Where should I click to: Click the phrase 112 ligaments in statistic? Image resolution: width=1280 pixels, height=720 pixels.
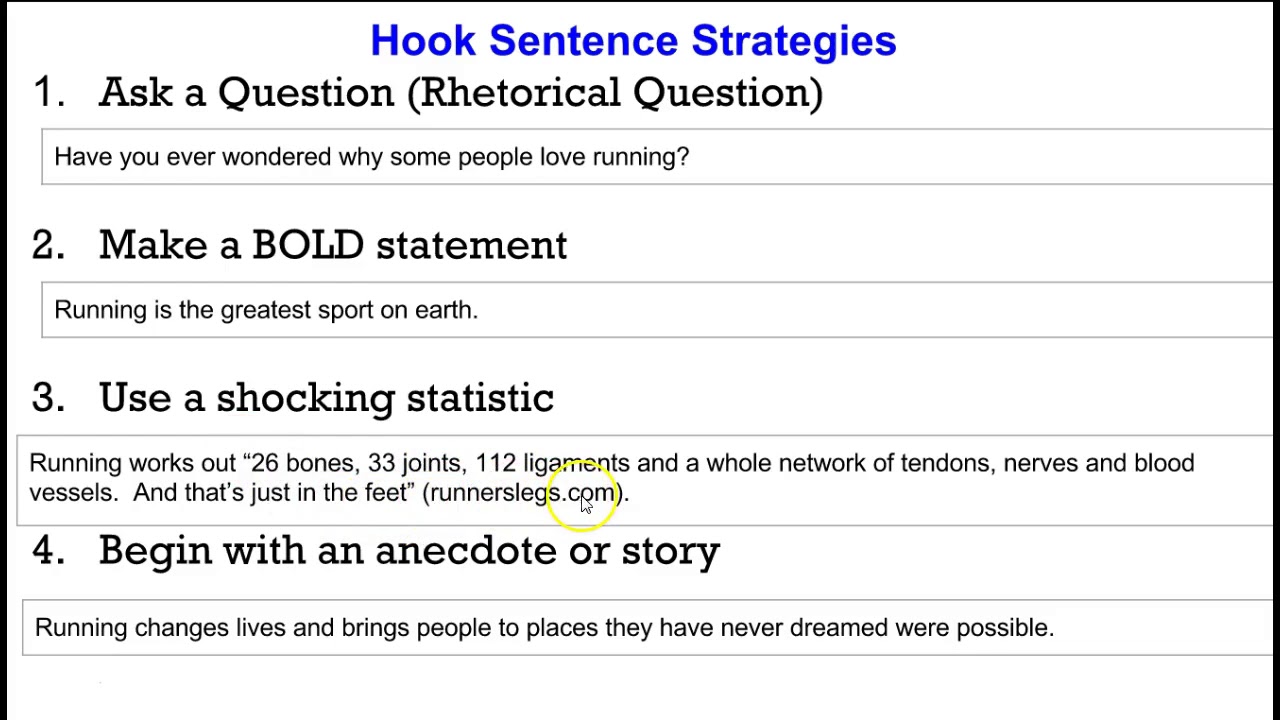tap(552, 463)
